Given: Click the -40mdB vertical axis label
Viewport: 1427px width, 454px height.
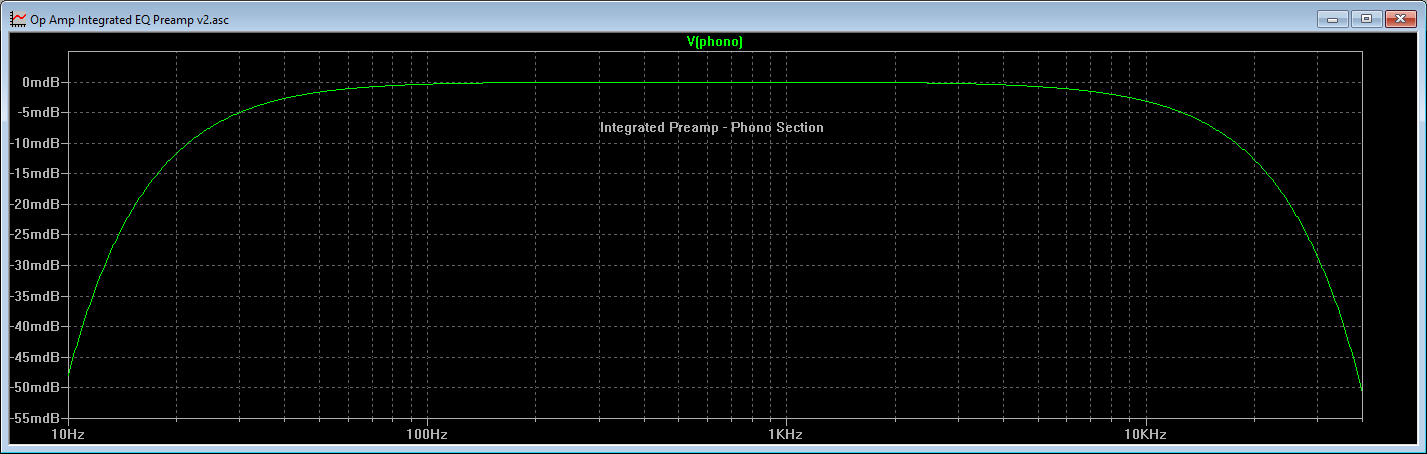Looking at the screenshot, I should click(x=37, y=326).
